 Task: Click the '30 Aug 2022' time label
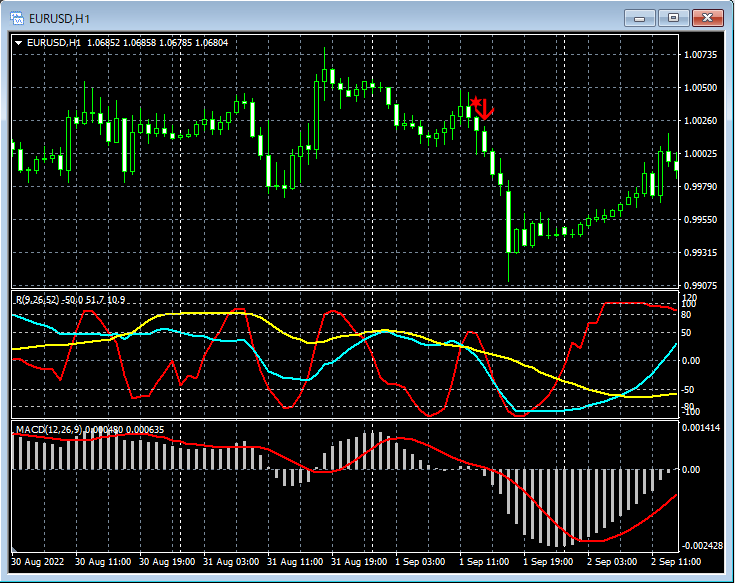point(38,562)
